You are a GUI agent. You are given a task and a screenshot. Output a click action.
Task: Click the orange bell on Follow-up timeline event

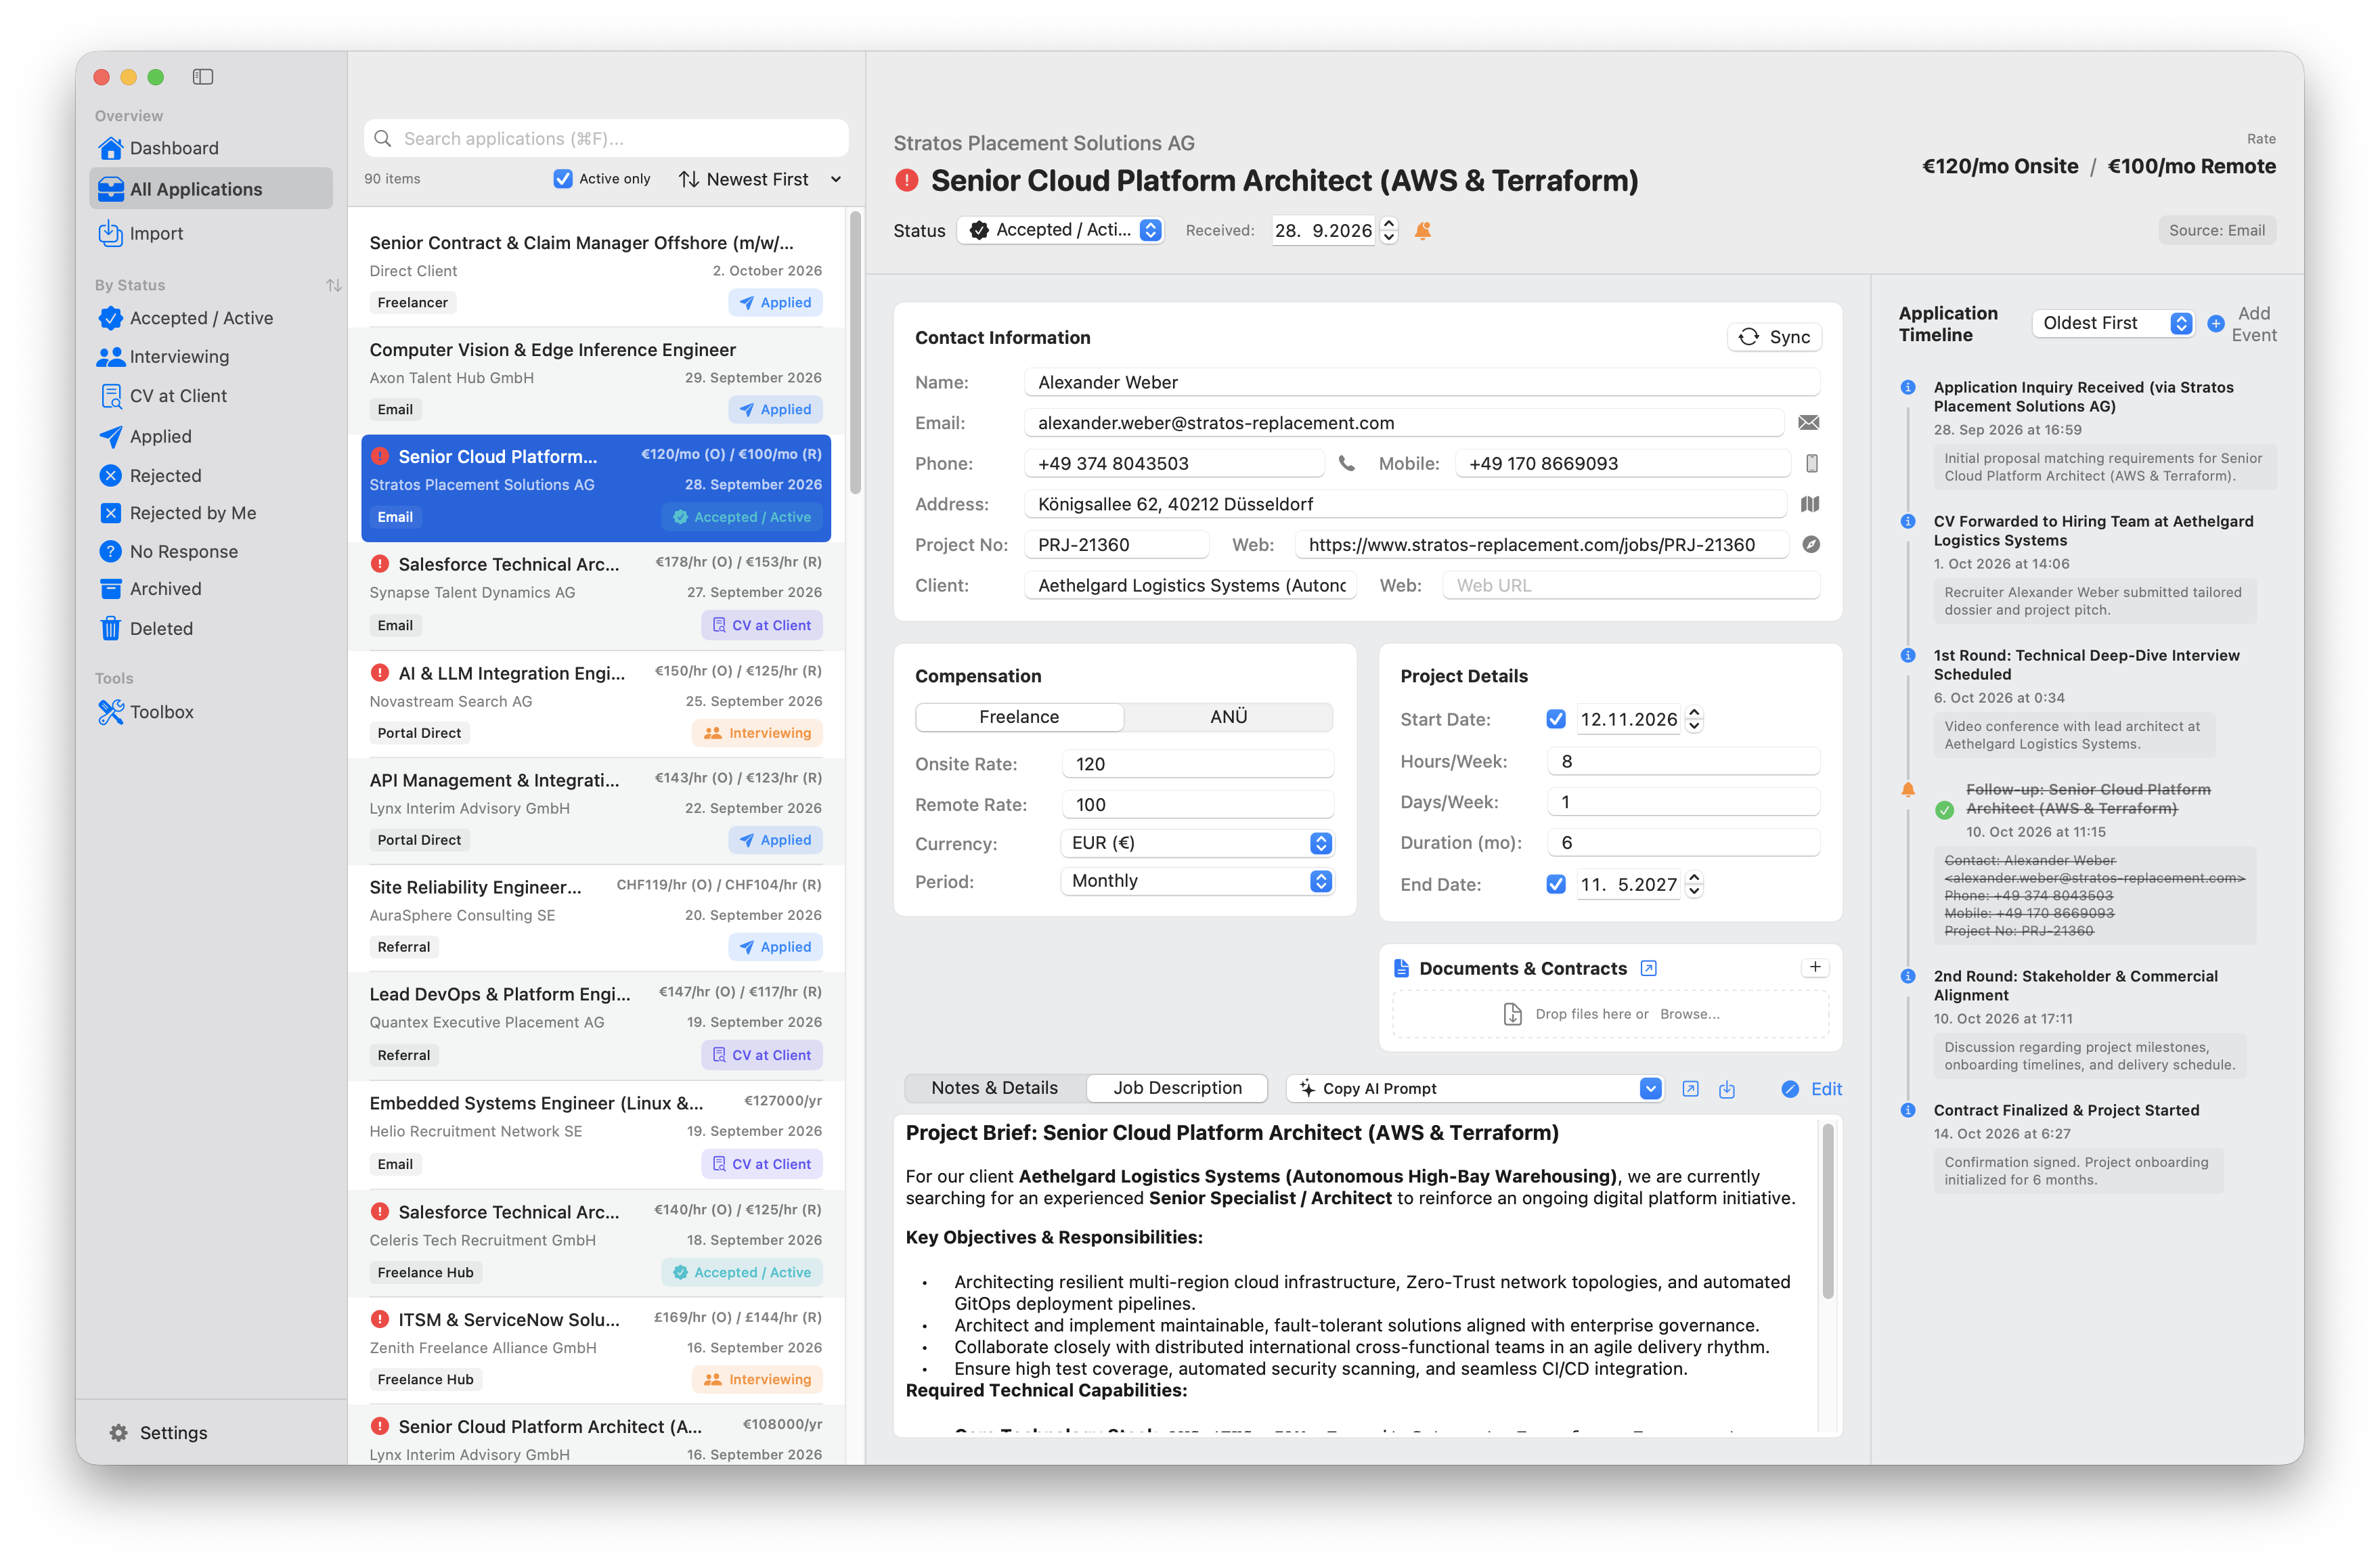tap(1907, 790)
